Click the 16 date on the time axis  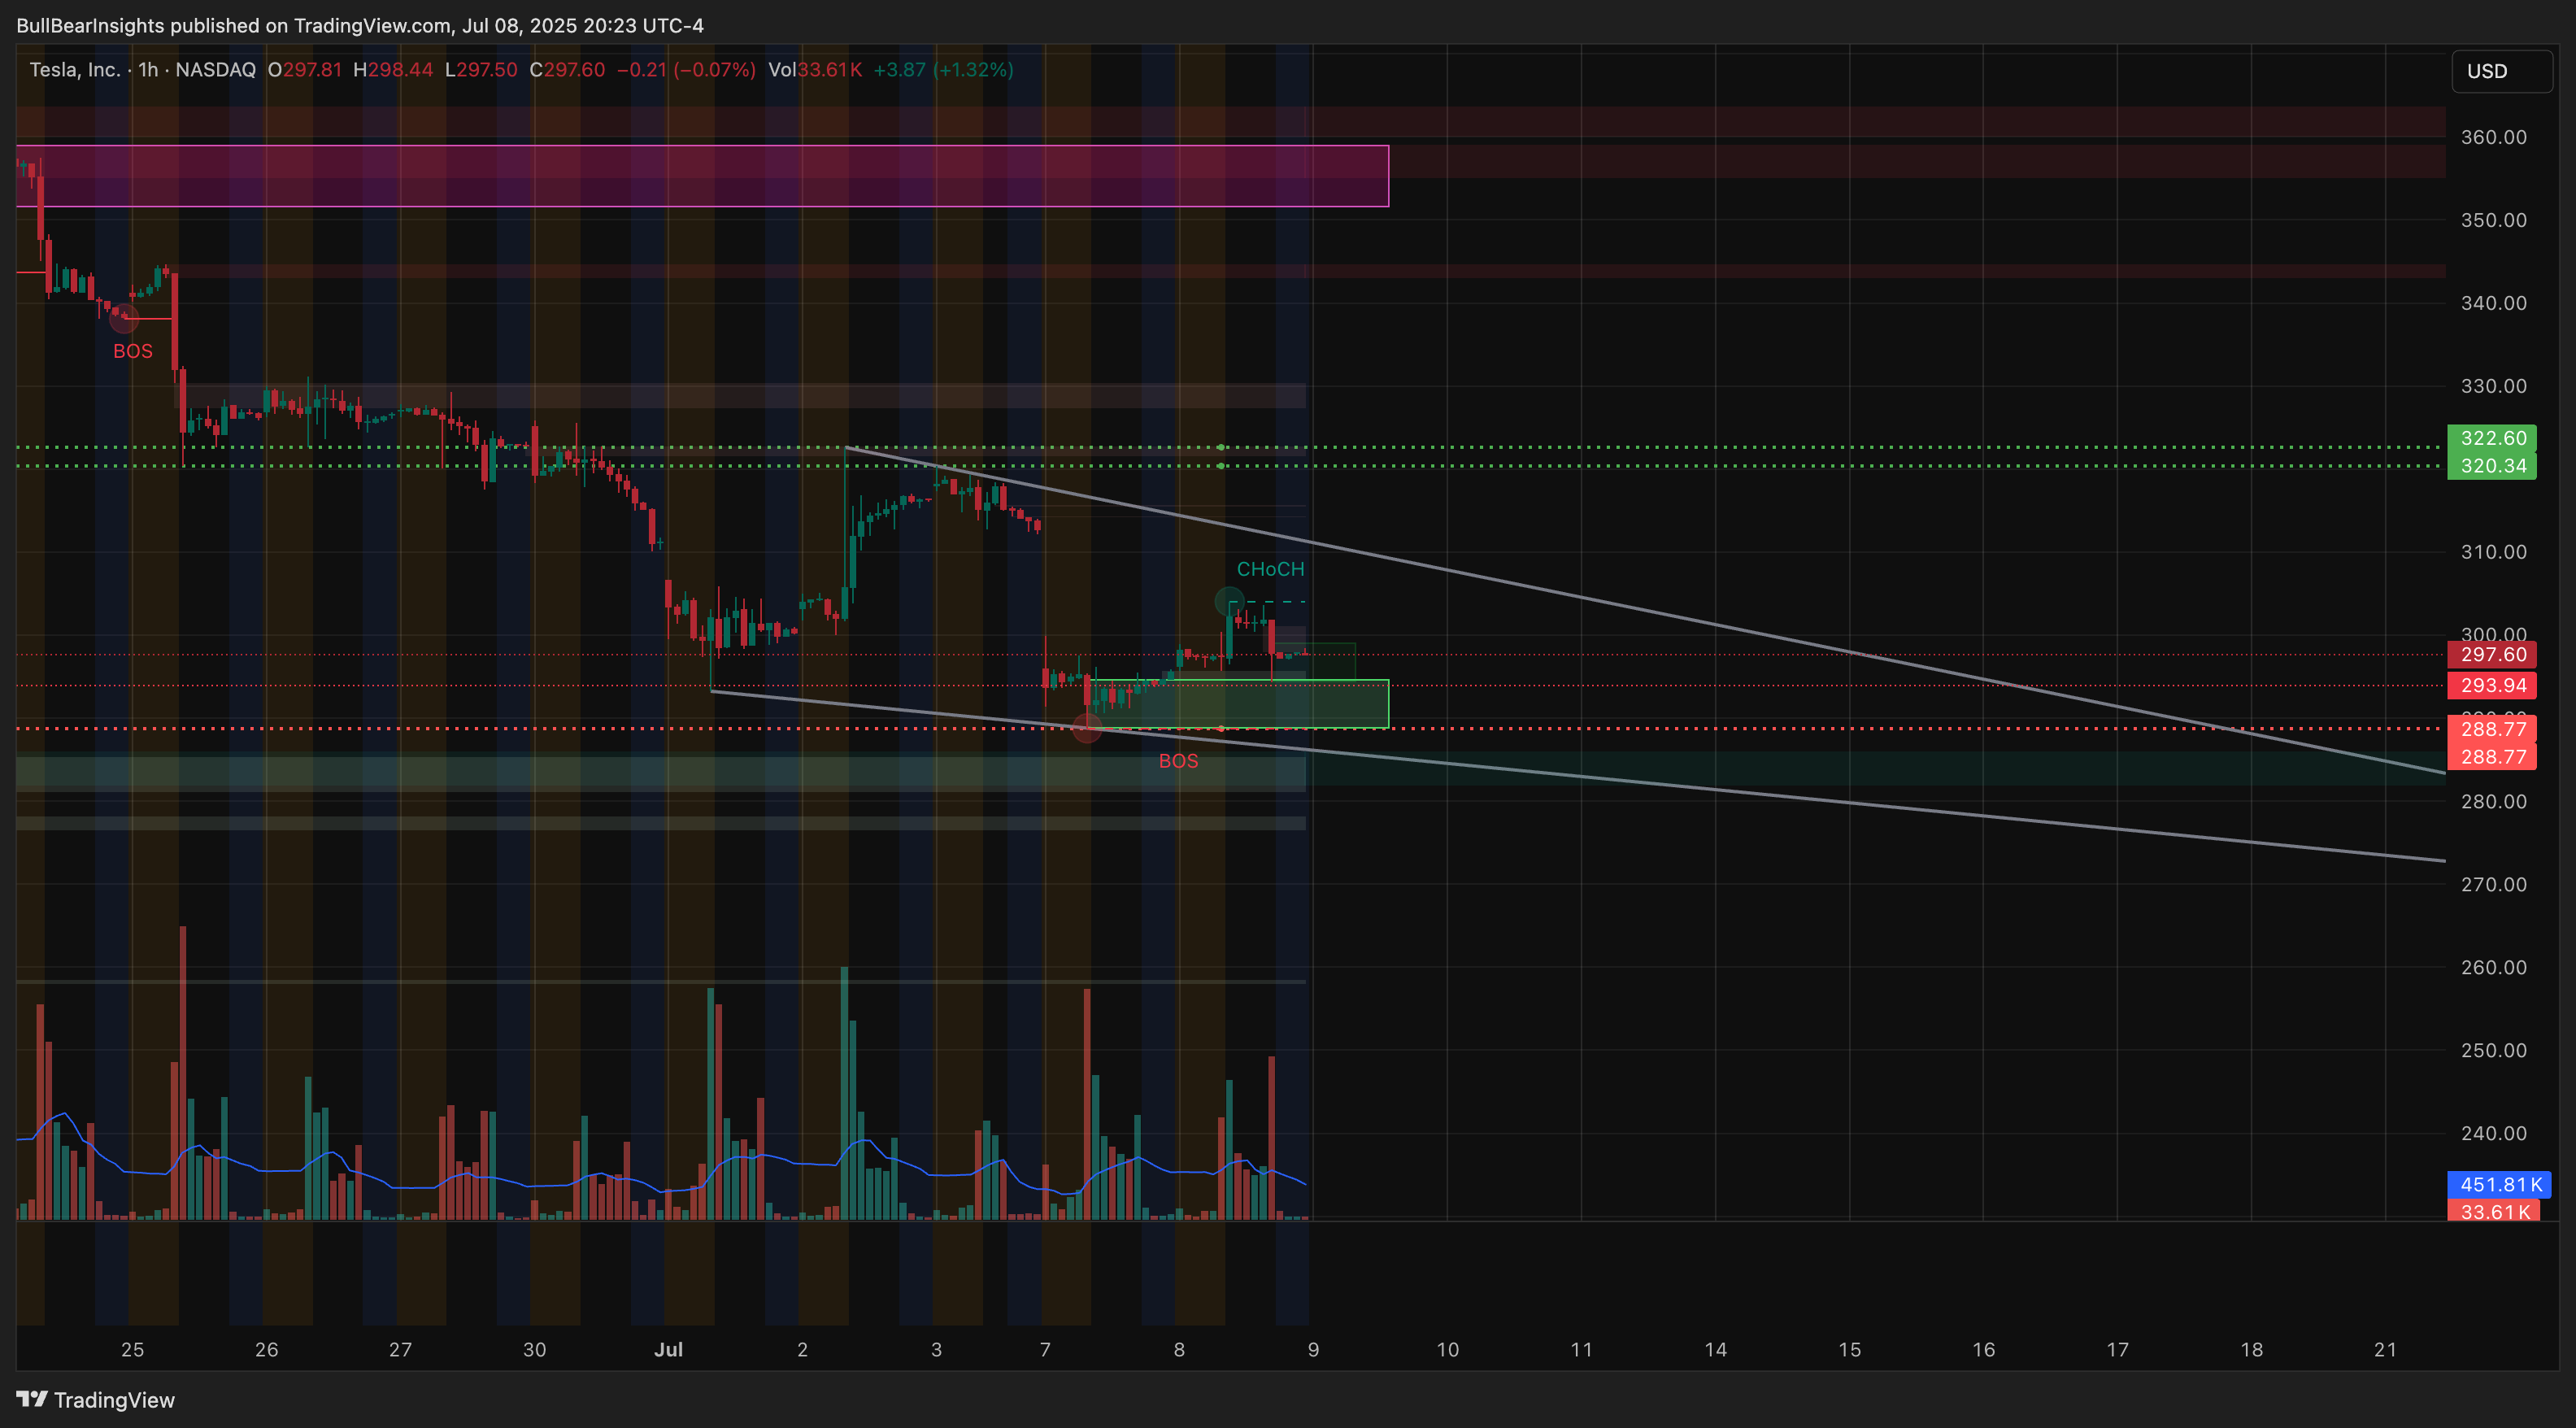pyautogui.click(x=1983, y=1349)
